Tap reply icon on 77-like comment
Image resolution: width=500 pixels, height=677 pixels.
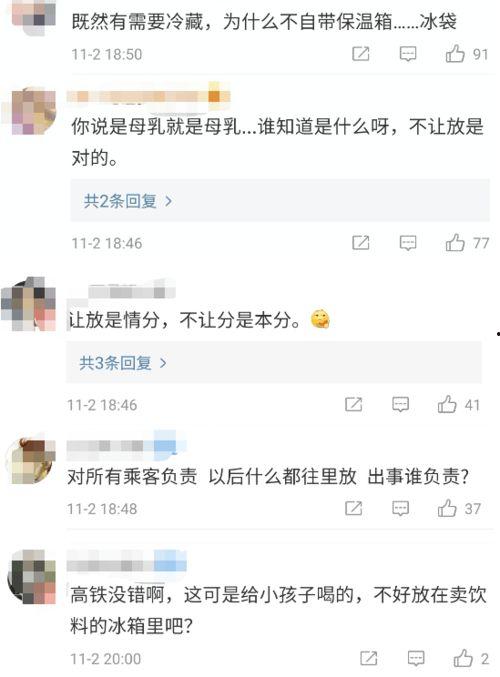408,243
